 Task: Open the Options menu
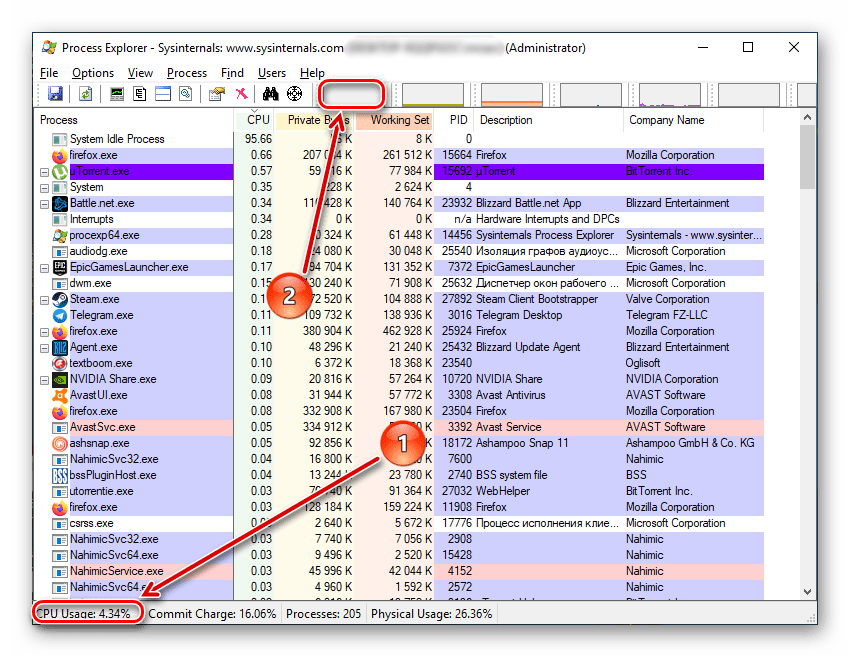(x=93, y=73)
